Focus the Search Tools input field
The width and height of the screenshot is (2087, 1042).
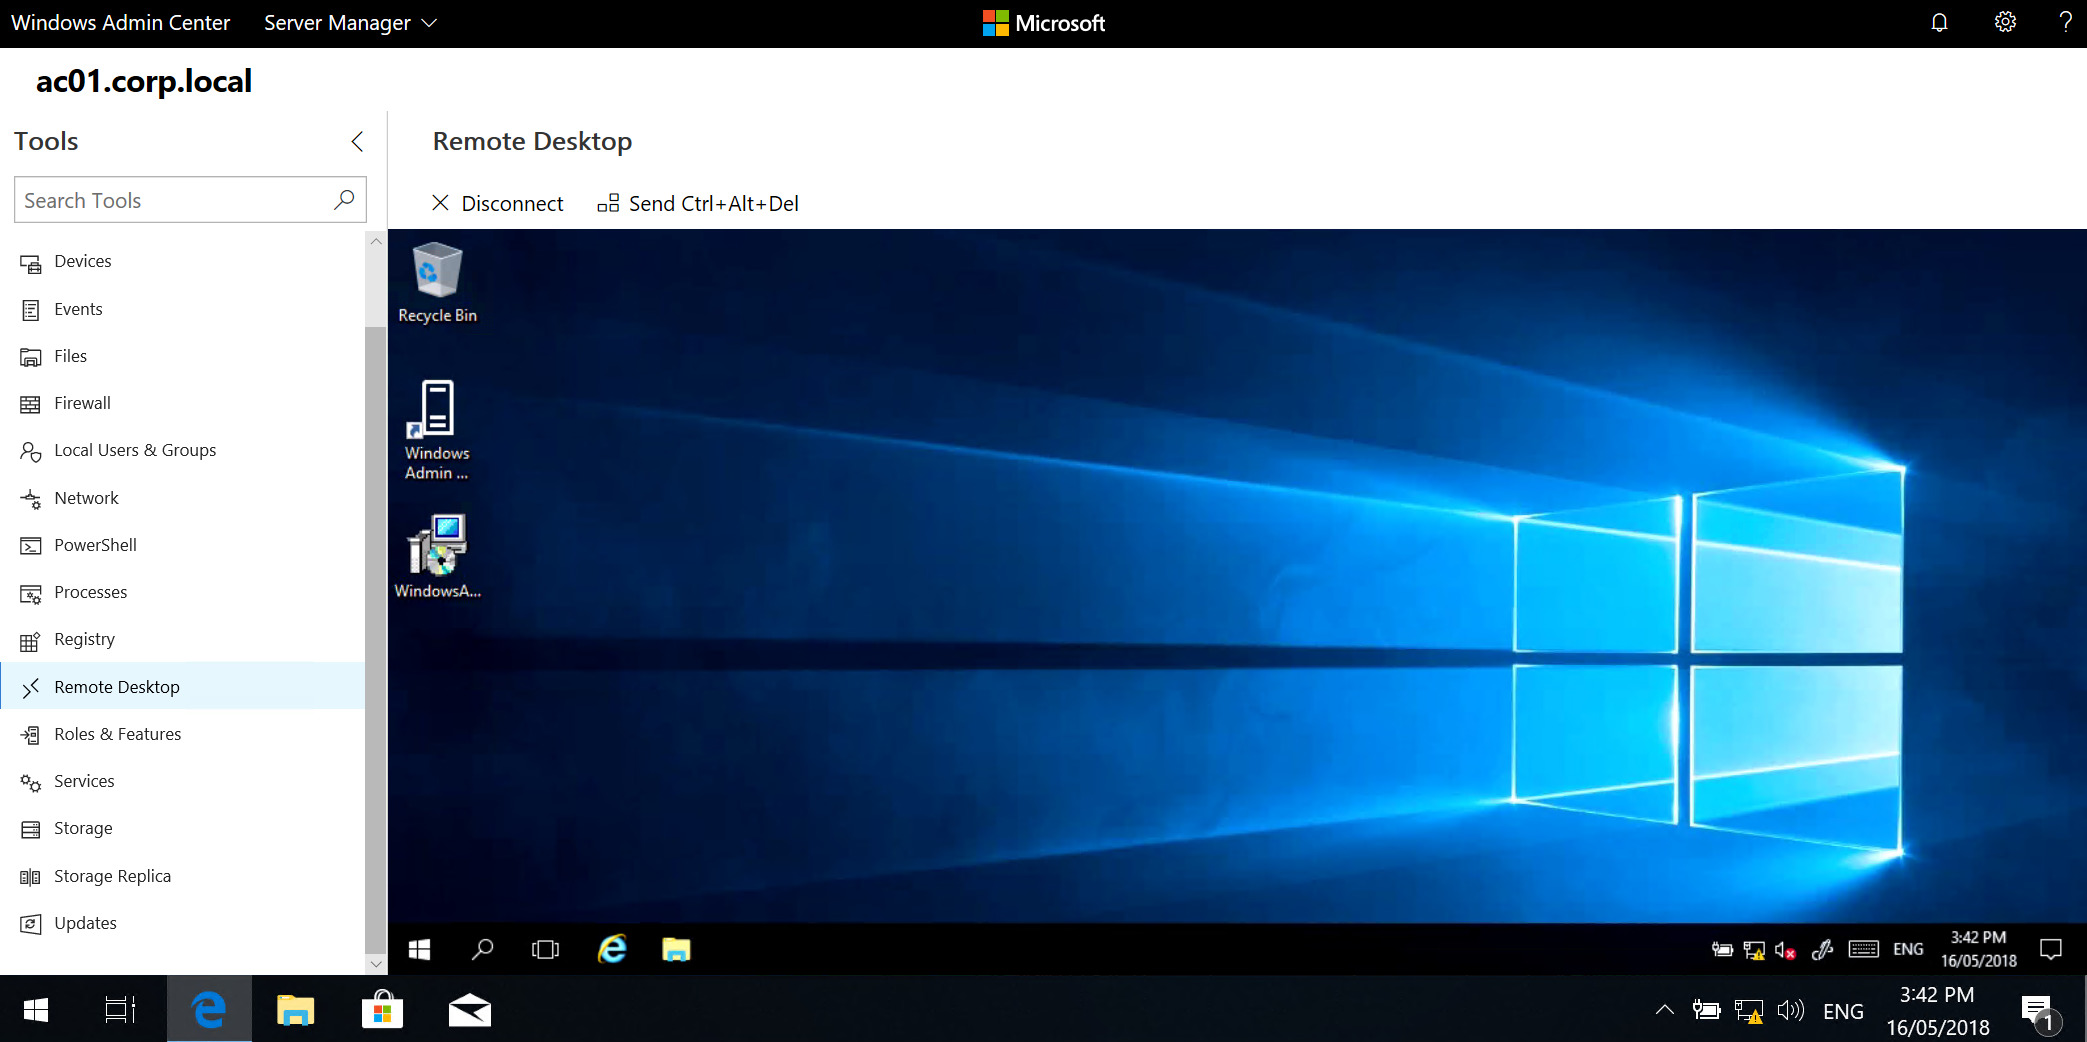[175, 200]
